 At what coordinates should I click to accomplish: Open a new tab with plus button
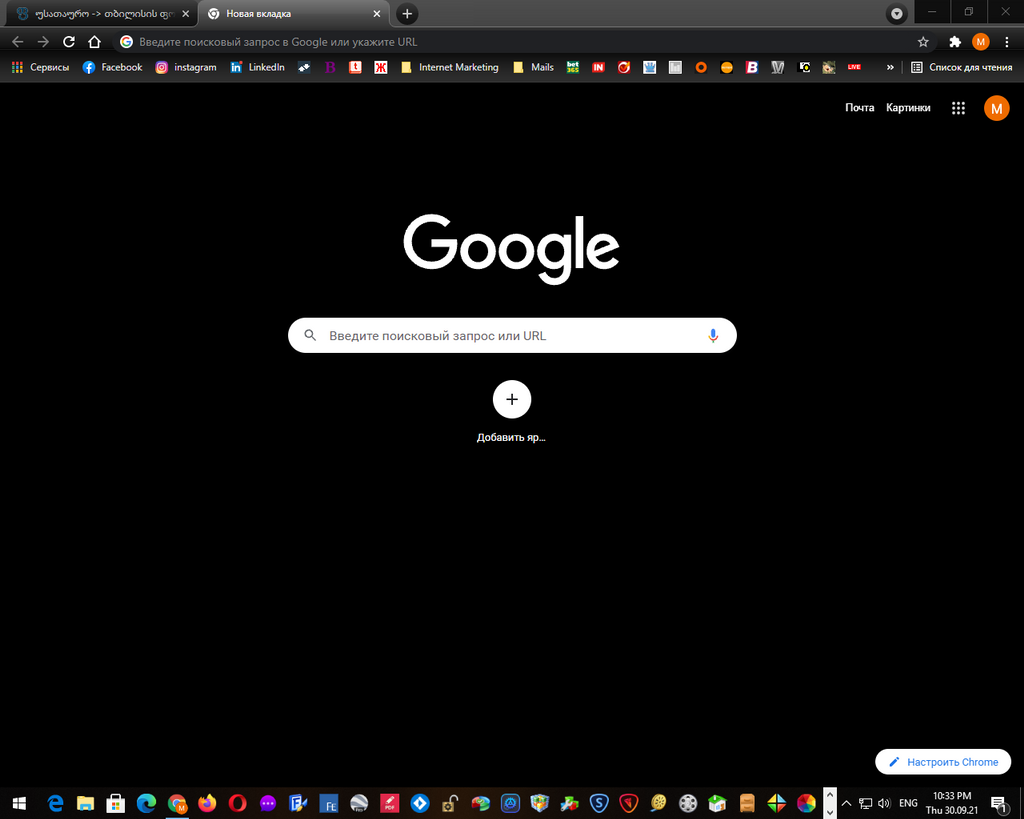tap(407, 14)
